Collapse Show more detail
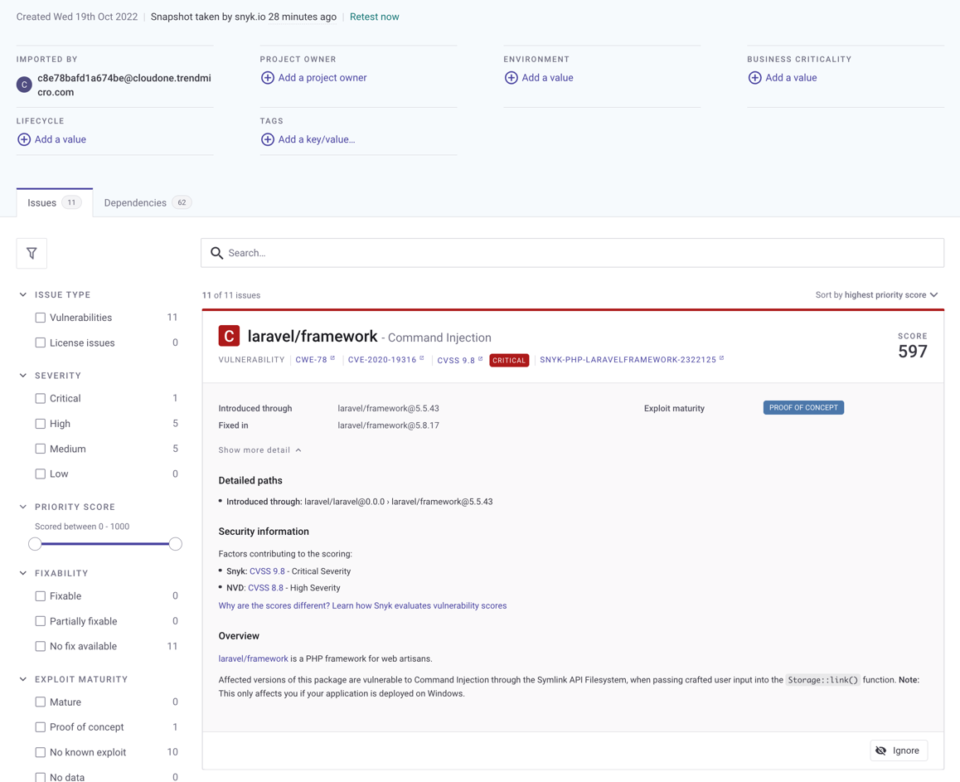This screenshot has width=960, height=782. [x=260, y=450]
